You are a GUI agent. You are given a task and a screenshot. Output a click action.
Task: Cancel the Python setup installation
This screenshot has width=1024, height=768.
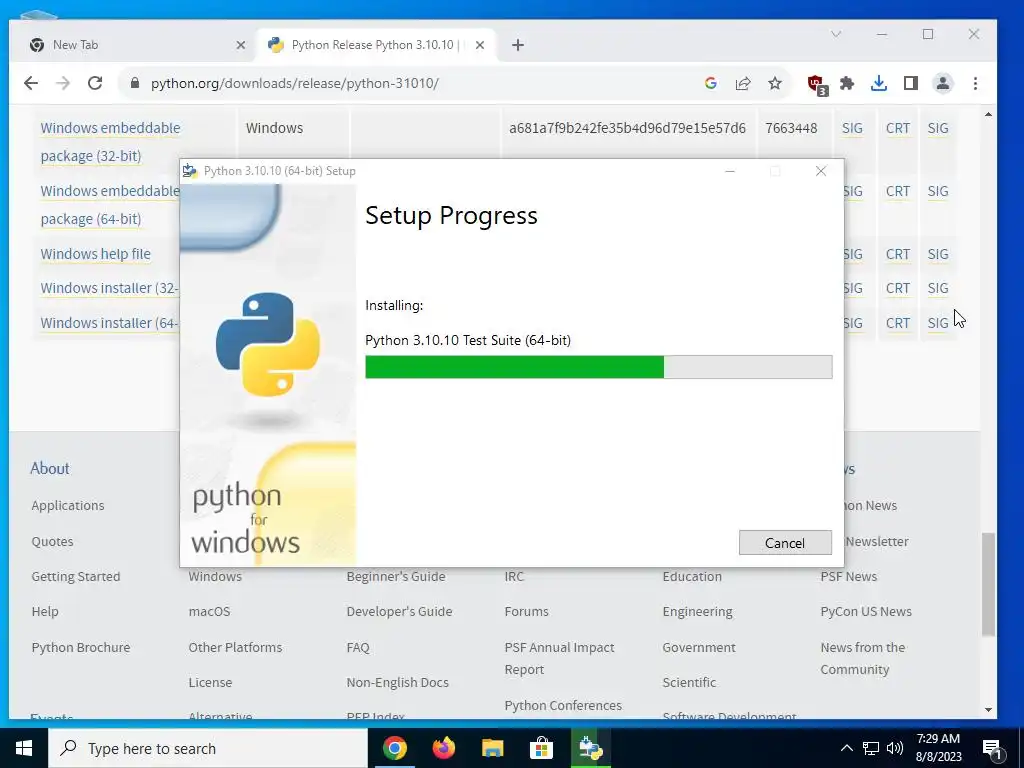pyautogui.click(x=785, y=543)
